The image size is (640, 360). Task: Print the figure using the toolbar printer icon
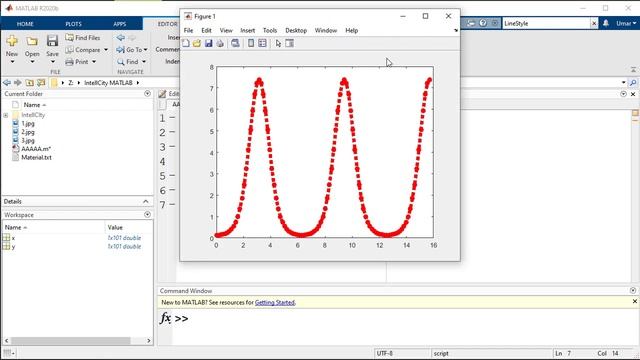pos(220,43)
